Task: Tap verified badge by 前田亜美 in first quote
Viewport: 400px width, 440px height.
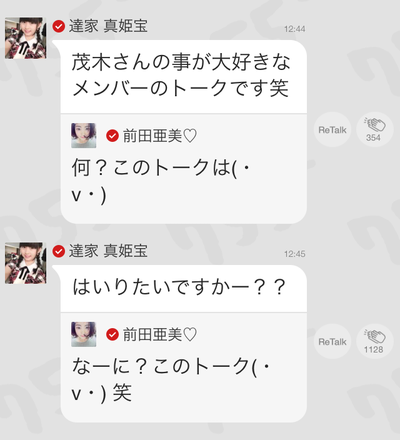Action: pos(112,136)
